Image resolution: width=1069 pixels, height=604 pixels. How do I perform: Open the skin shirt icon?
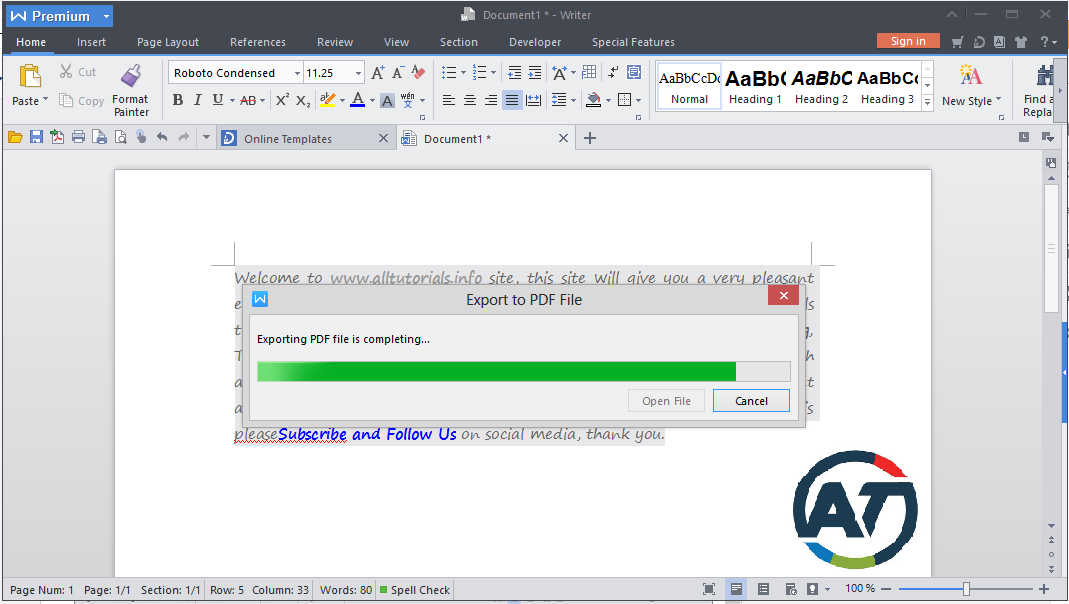(x=1021, y=42)
